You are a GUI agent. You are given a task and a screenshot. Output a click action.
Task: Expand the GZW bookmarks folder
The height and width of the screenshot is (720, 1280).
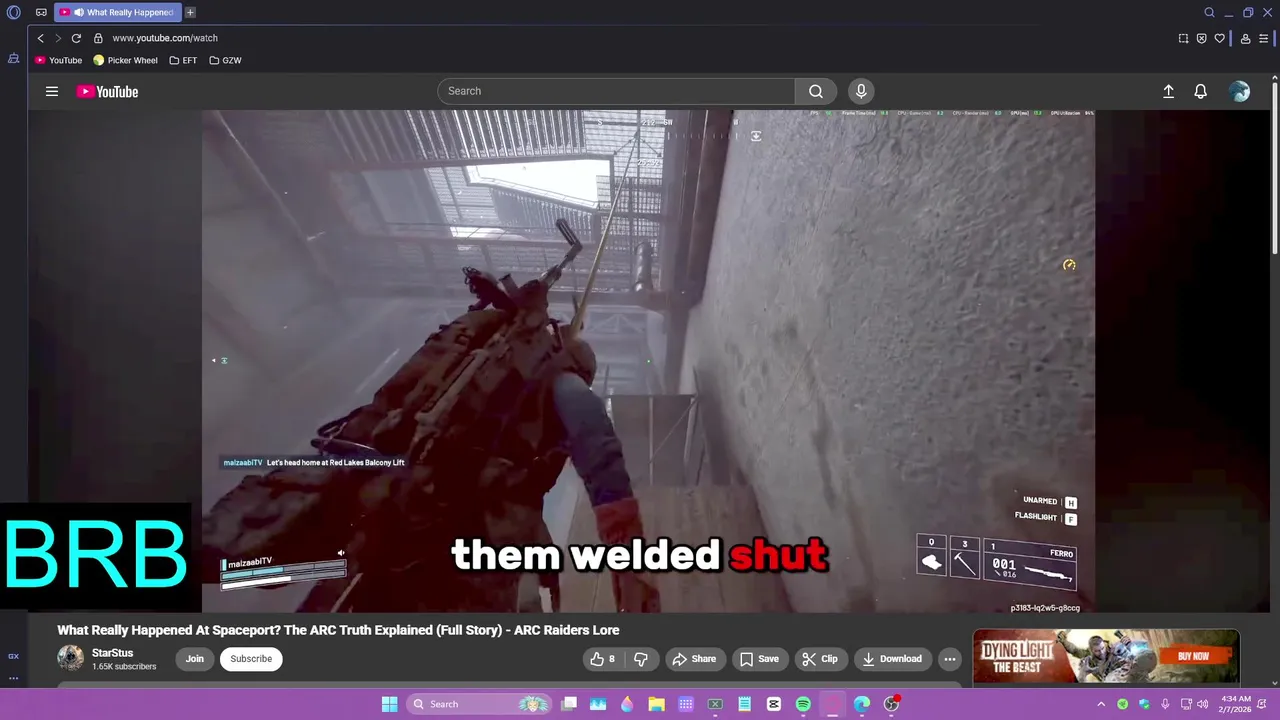click(225, 60)
